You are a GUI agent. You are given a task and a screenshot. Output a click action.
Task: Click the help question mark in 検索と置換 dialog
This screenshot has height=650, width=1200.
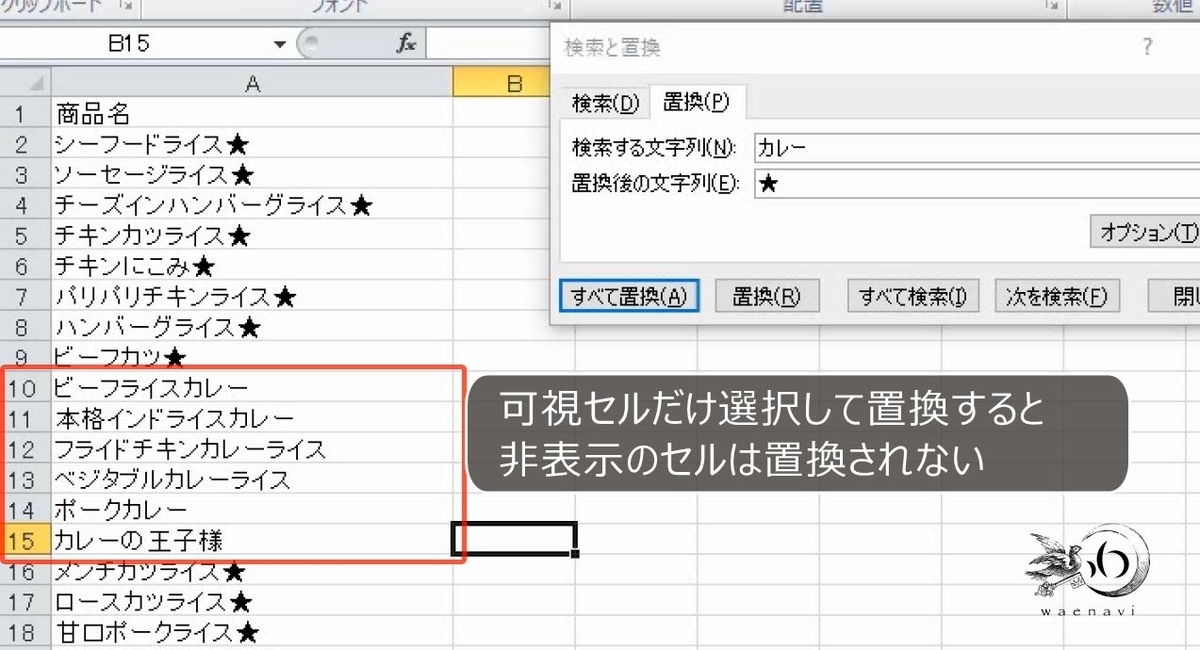click(x=1148, y=46)
